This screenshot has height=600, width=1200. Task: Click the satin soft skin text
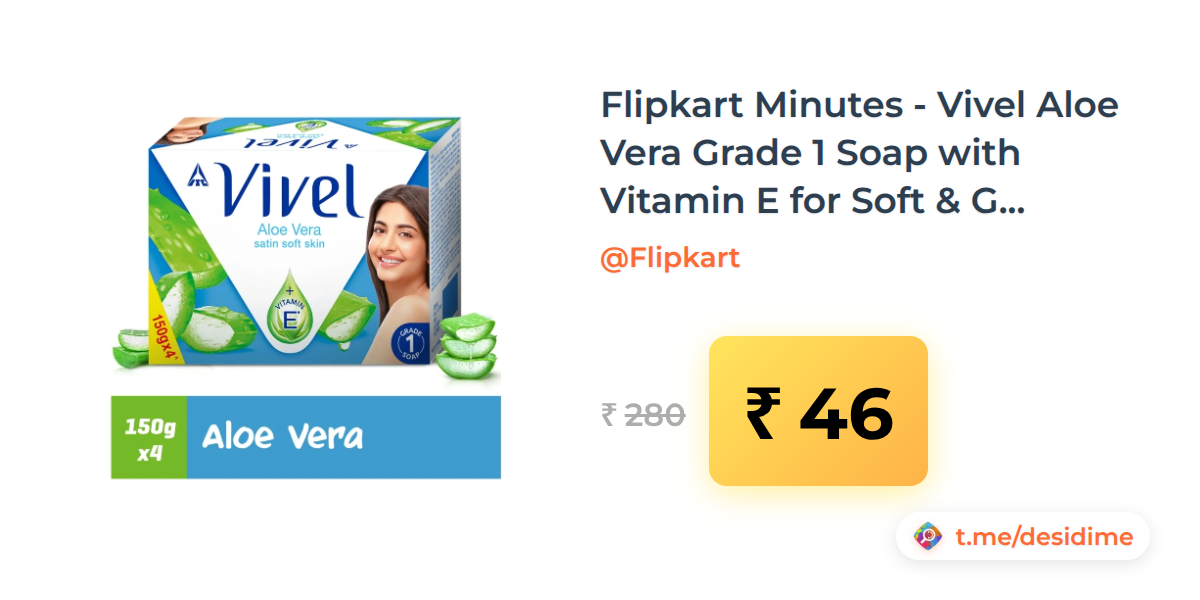288,244
